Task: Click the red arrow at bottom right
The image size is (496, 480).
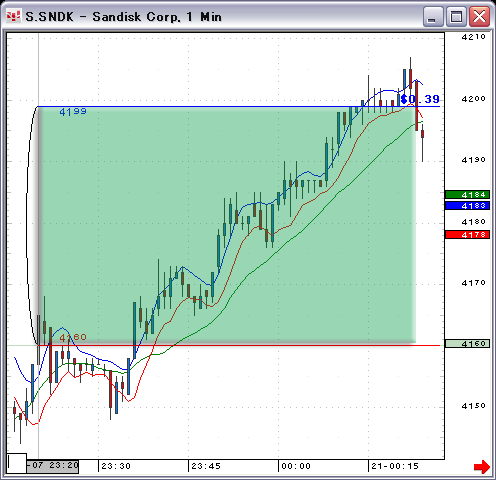Action: (x=482, y=467)
